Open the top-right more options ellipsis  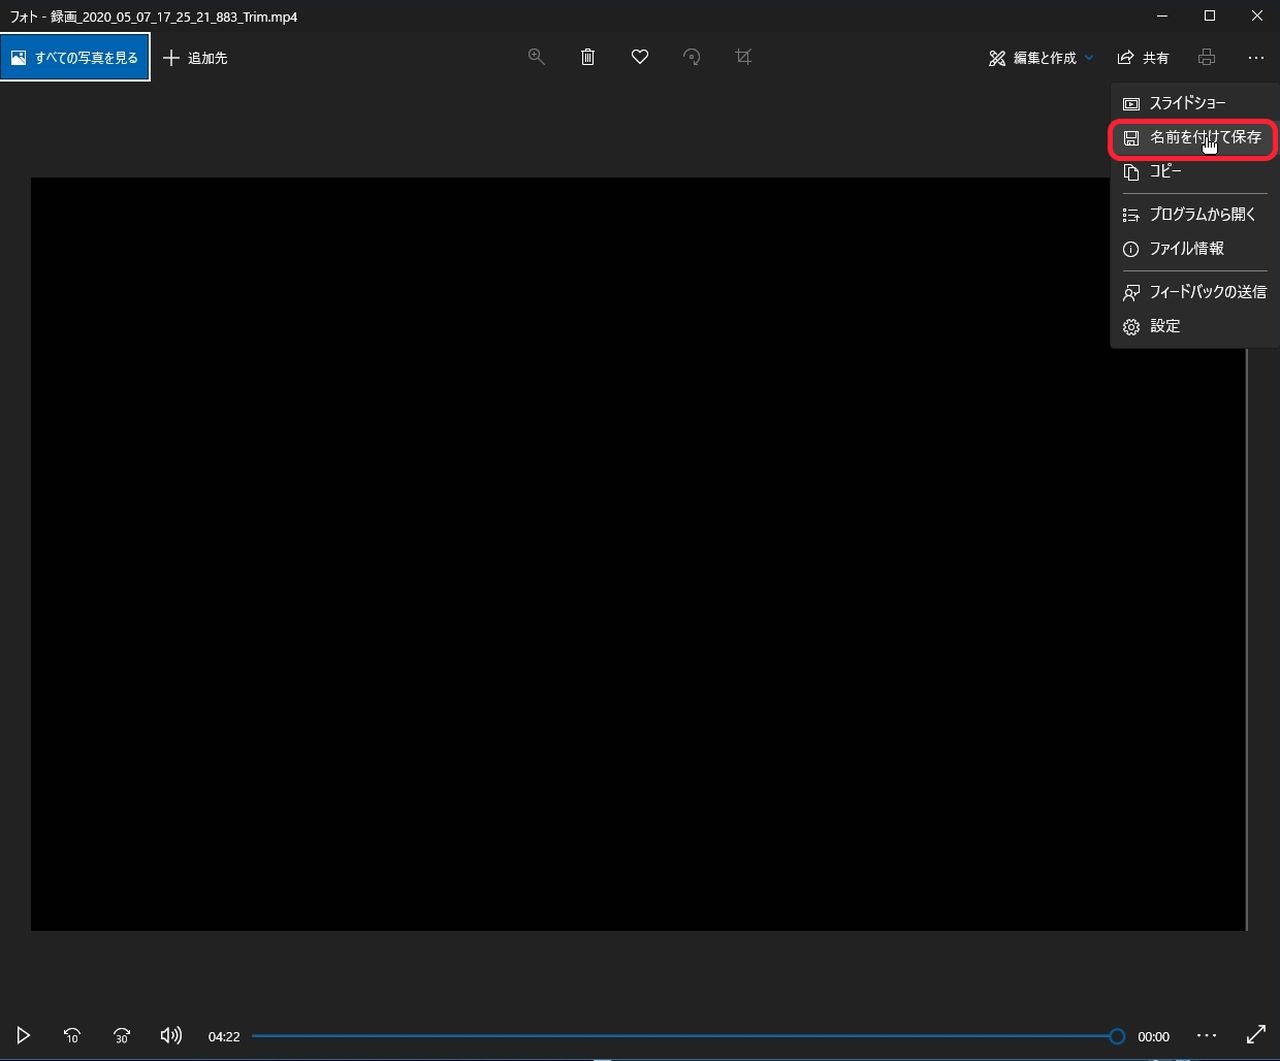click(1256, 58)
